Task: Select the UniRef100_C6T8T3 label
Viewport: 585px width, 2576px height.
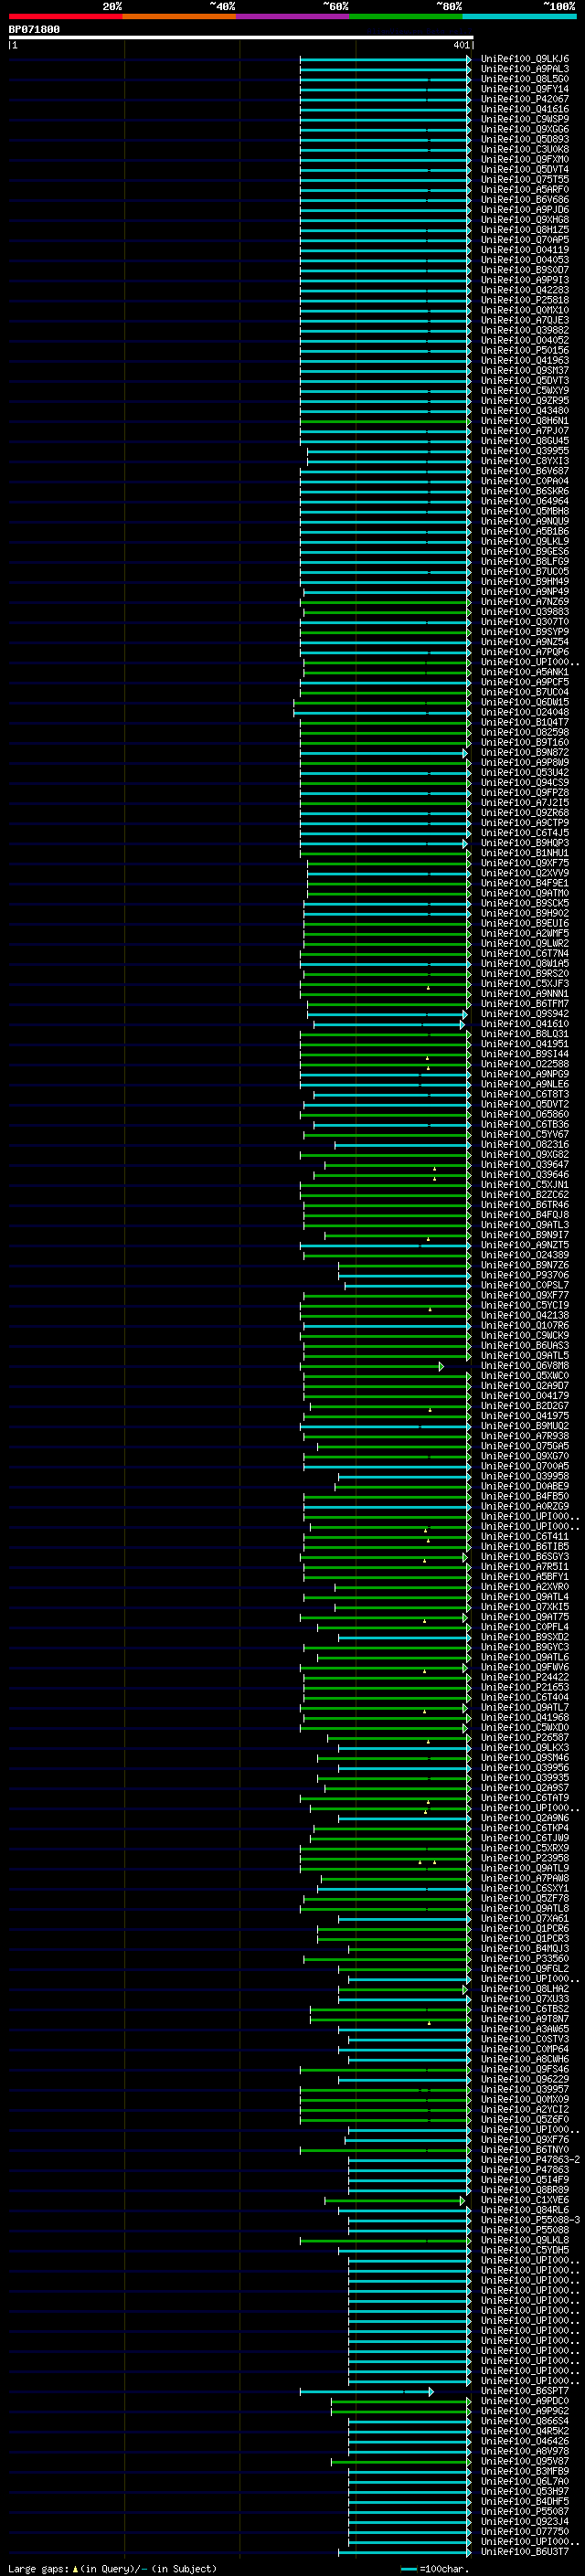Action: (x=524, y=1094)
